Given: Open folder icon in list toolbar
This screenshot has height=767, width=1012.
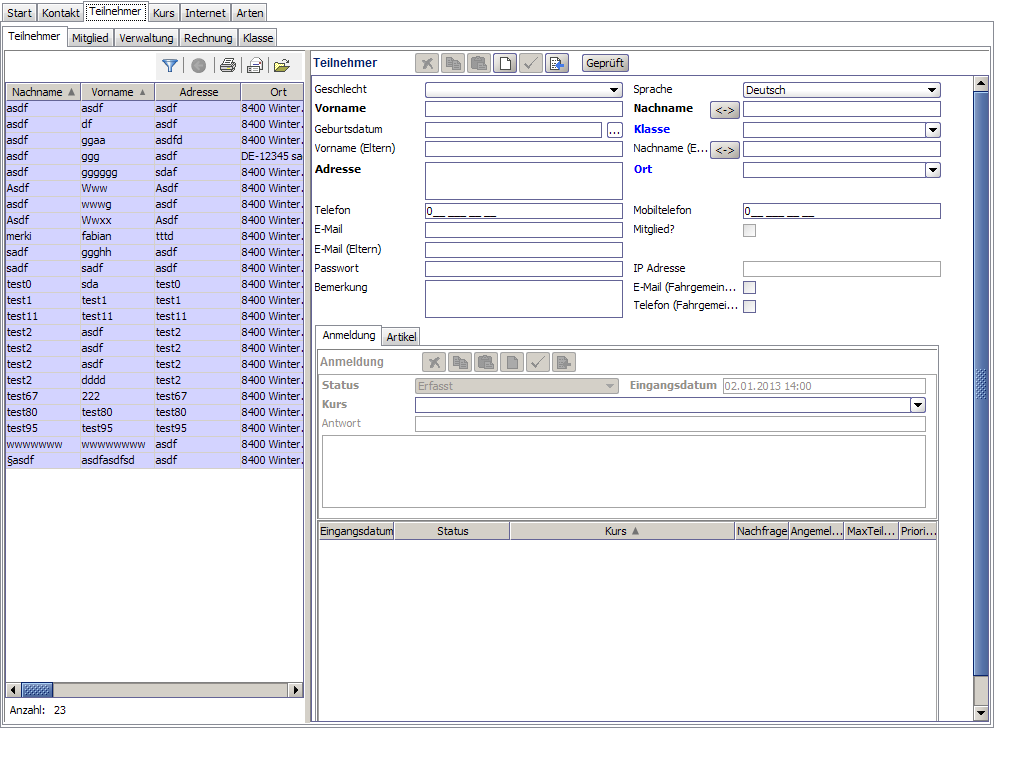Looking at the screenshot, I should [282, 65].
